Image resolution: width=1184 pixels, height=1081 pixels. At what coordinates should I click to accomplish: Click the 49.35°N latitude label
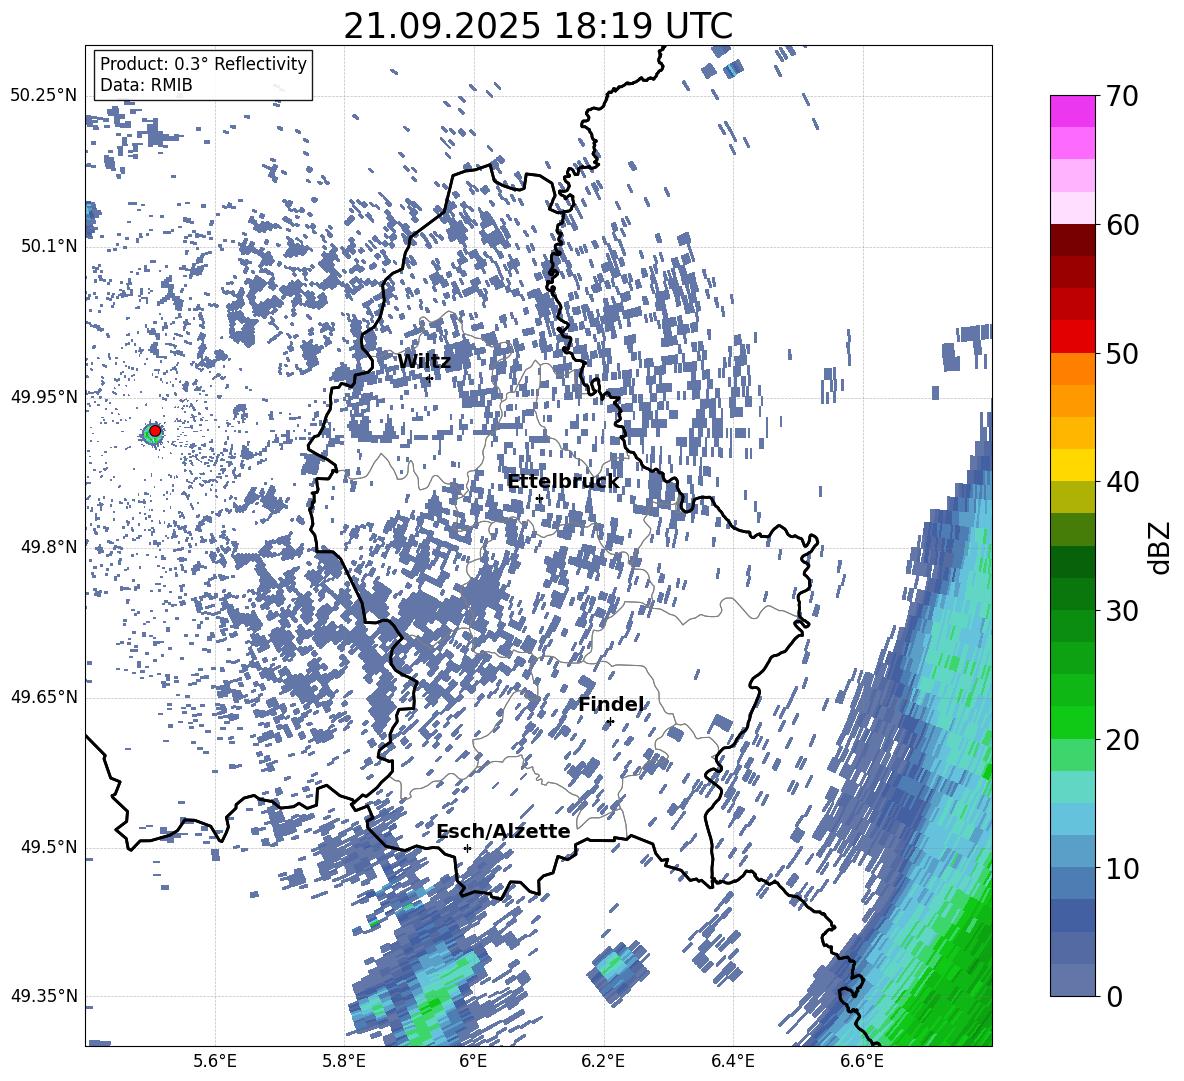(44, 996)
